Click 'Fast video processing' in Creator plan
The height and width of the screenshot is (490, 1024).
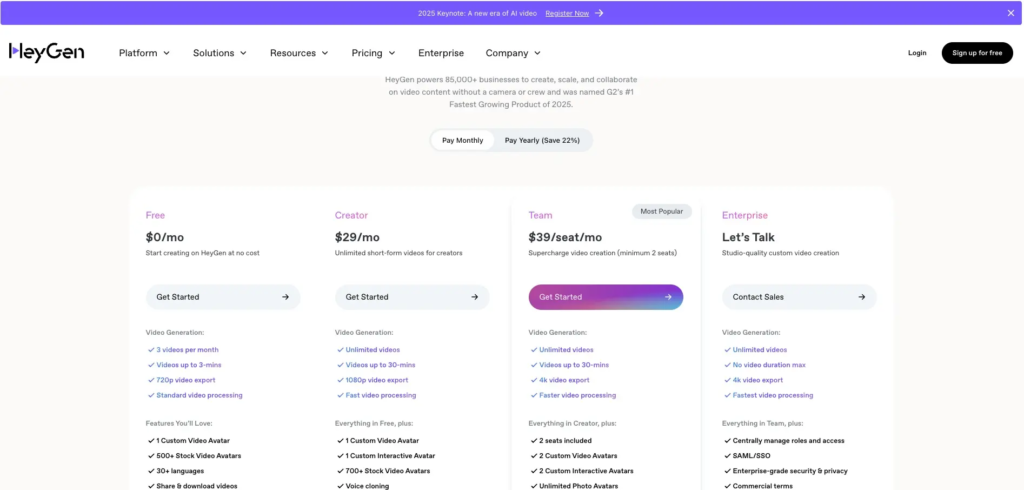(x=381, y=395)
